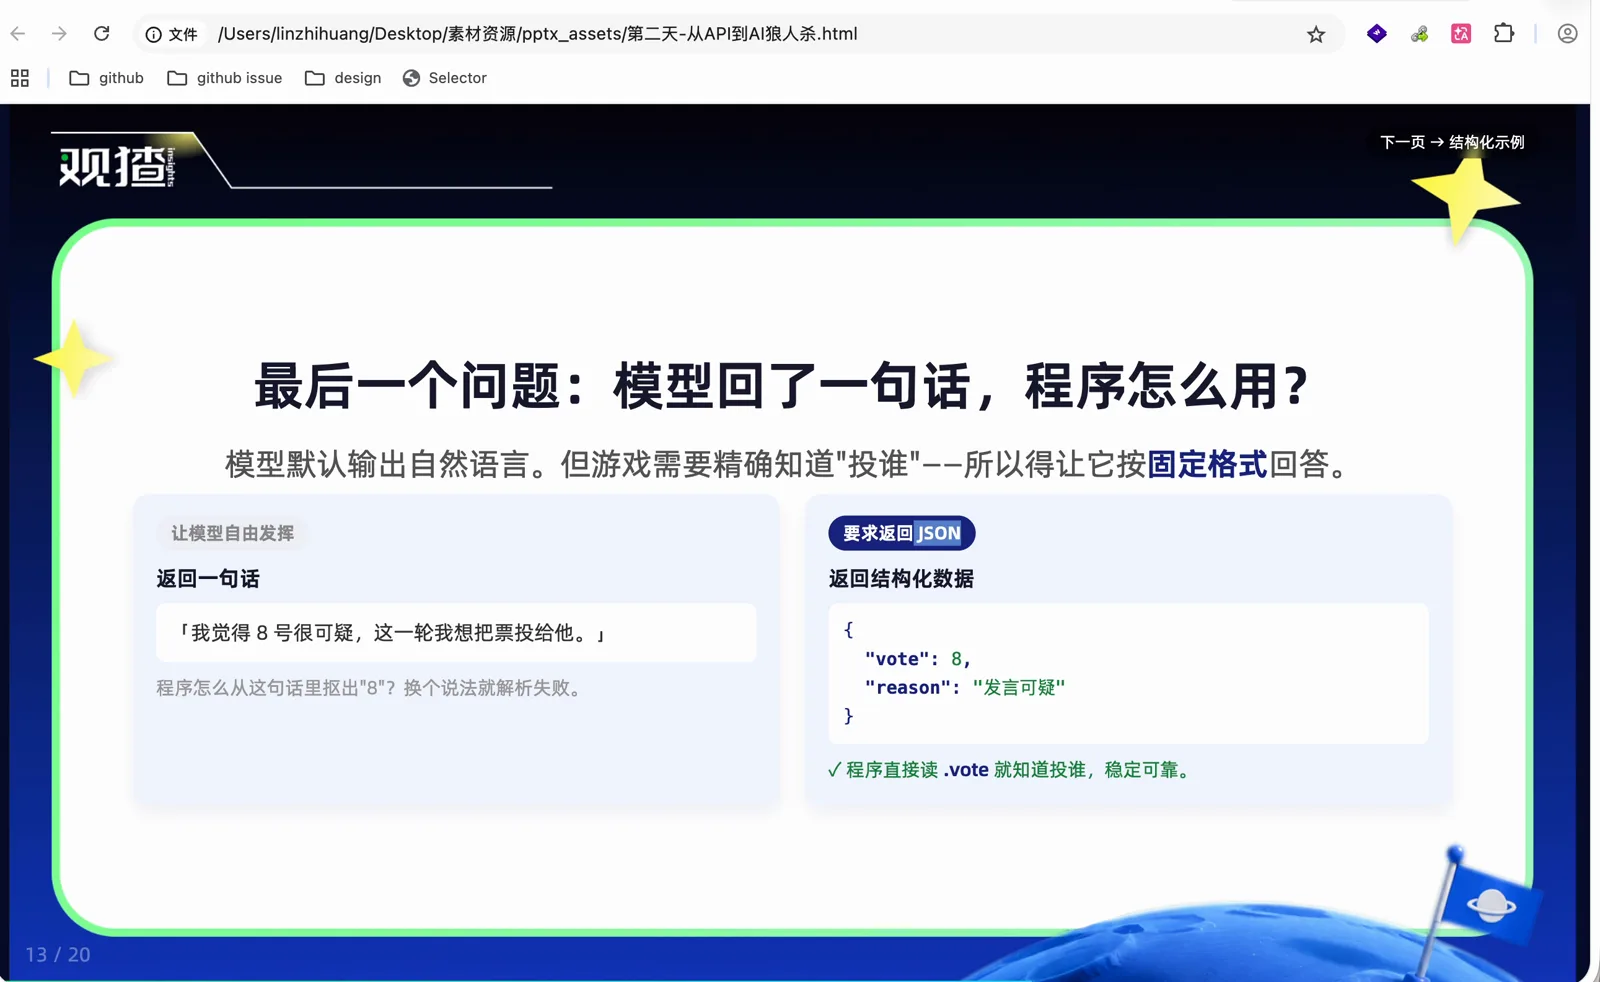
Task: Click the 要求返回 JSON badge
Action: (901, 533)
